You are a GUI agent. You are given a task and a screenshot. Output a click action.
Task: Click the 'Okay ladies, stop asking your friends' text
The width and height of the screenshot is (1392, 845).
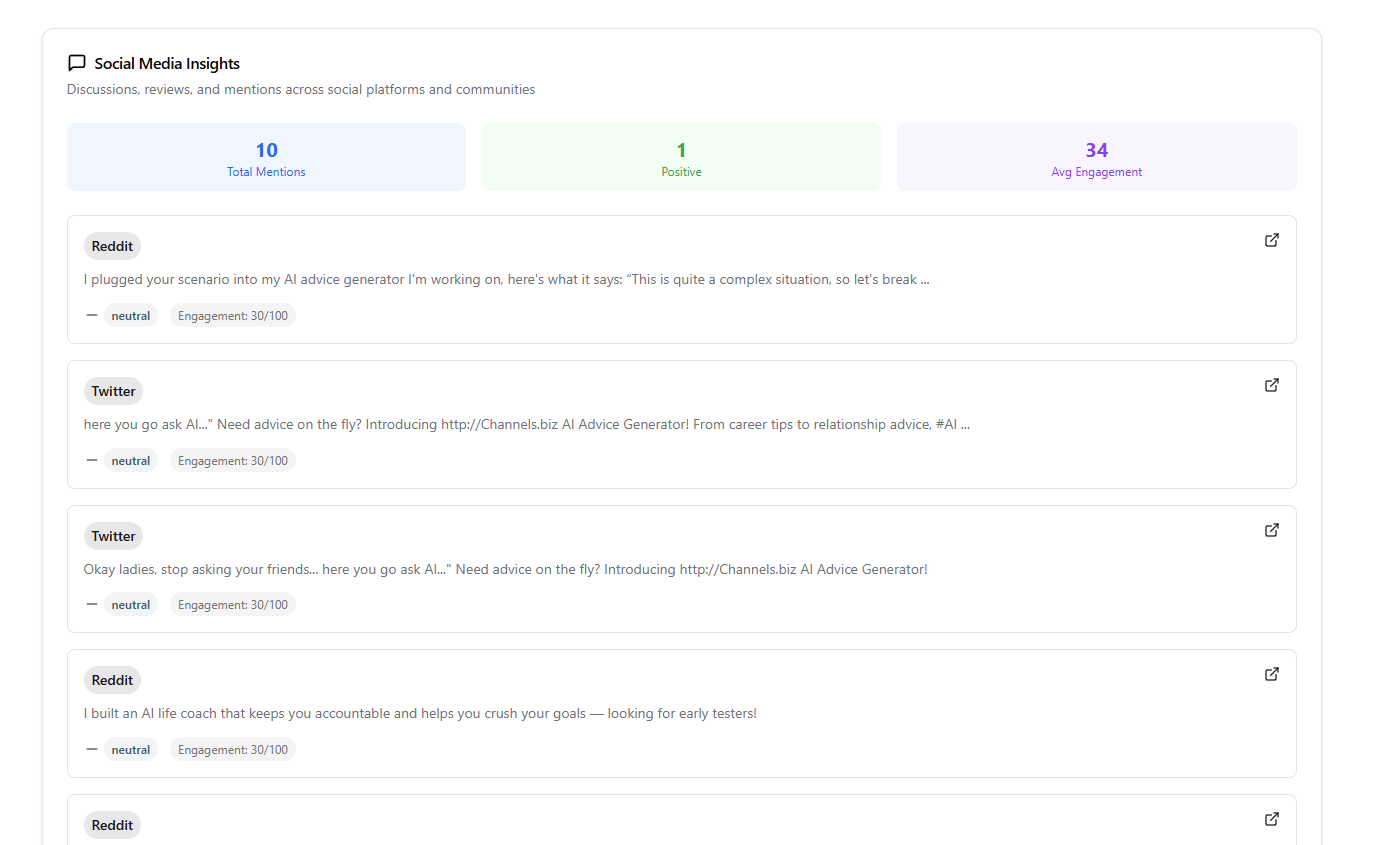506,569
